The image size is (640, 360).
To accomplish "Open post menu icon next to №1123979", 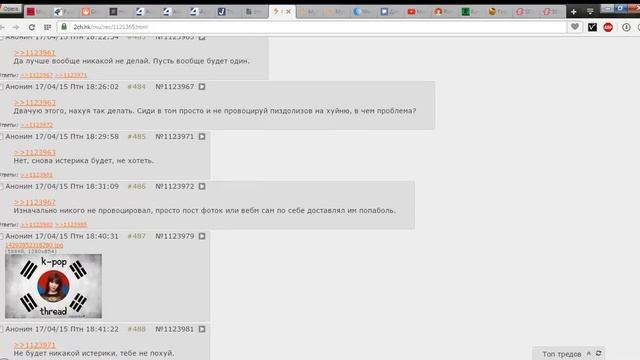I will tap(202, 236).
